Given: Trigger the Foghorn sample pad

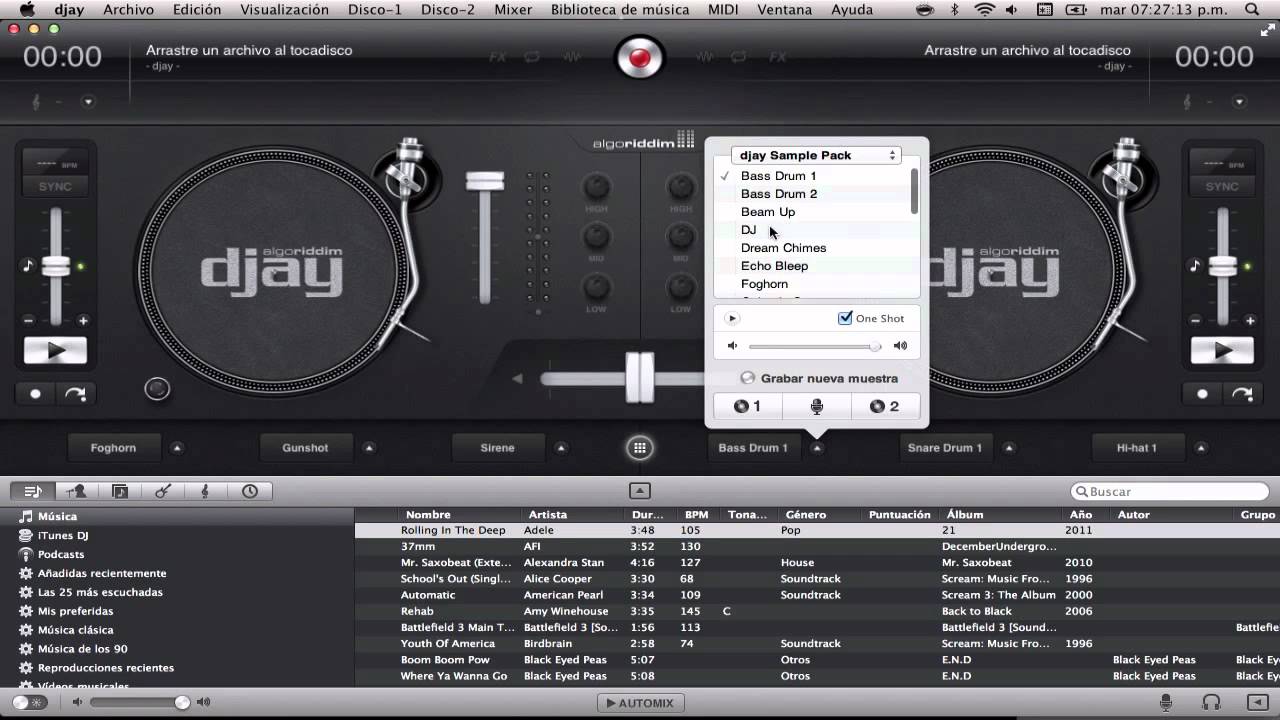Looking at the screenshot, I should [113, 448].
